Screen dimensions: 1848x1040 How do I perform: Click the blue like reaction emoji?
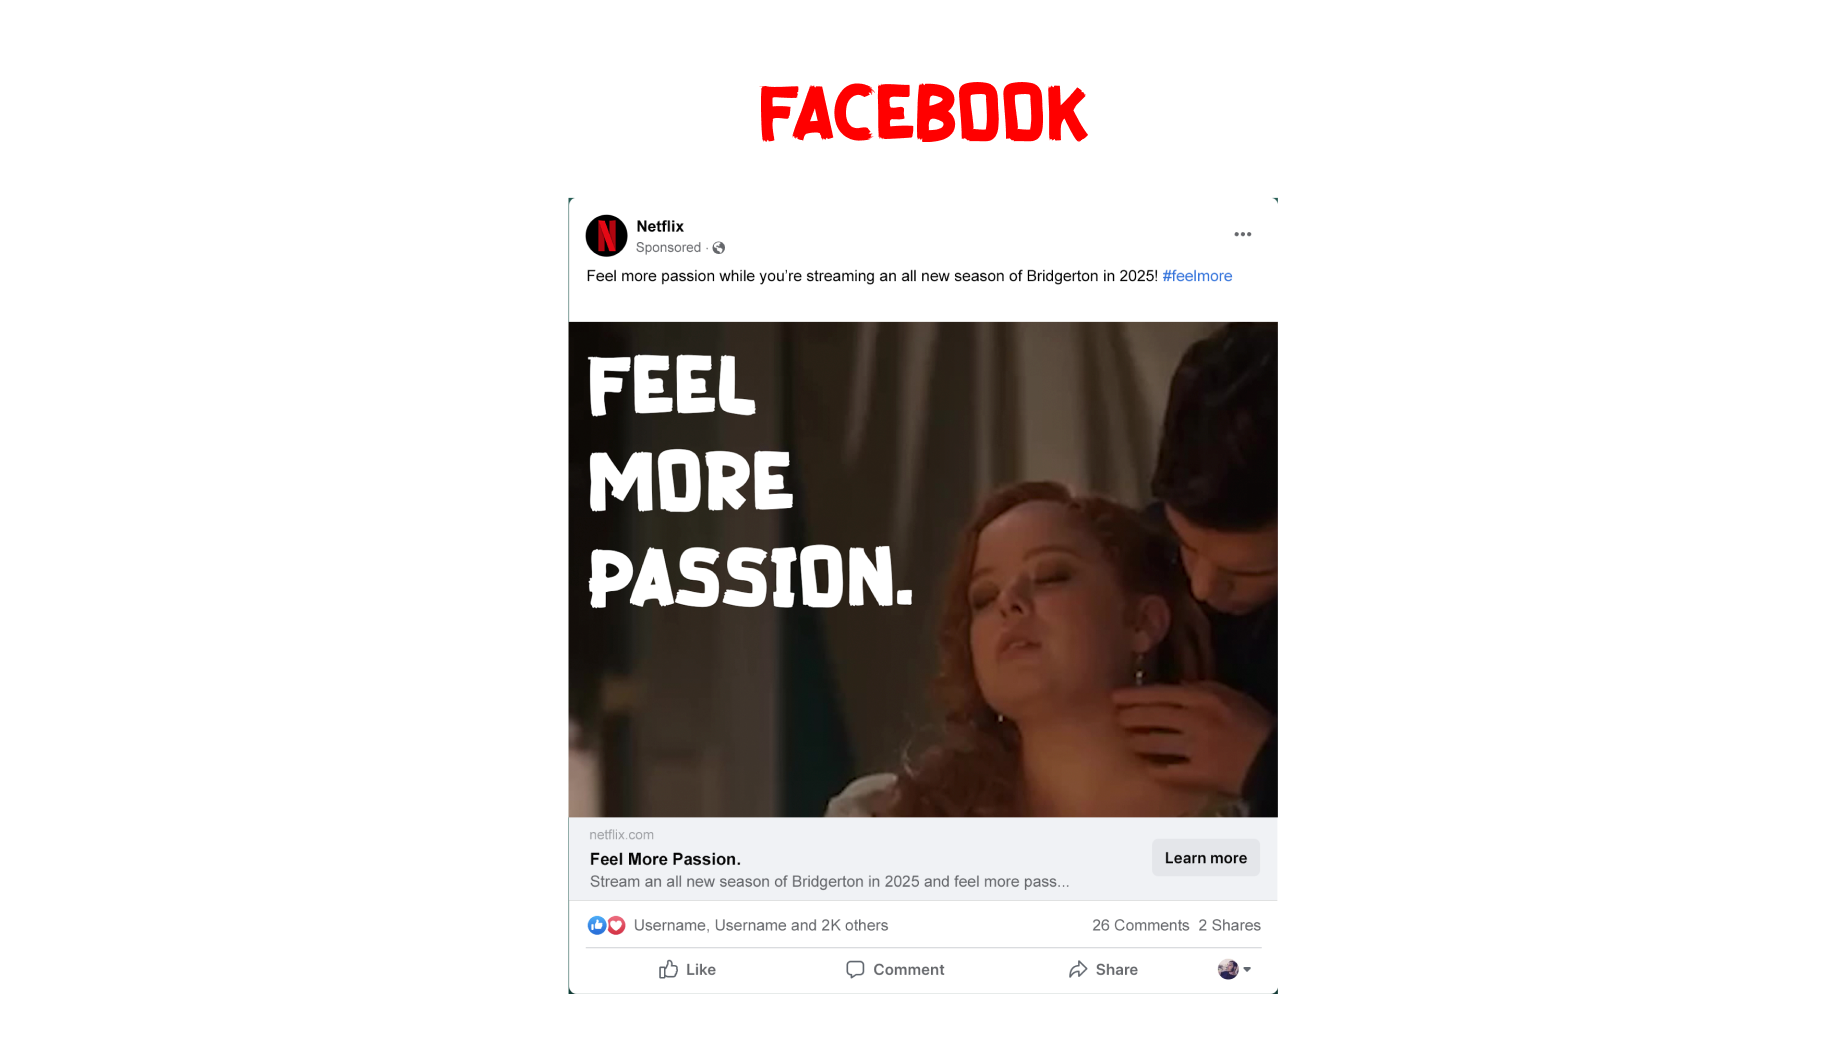coord(597,925)
